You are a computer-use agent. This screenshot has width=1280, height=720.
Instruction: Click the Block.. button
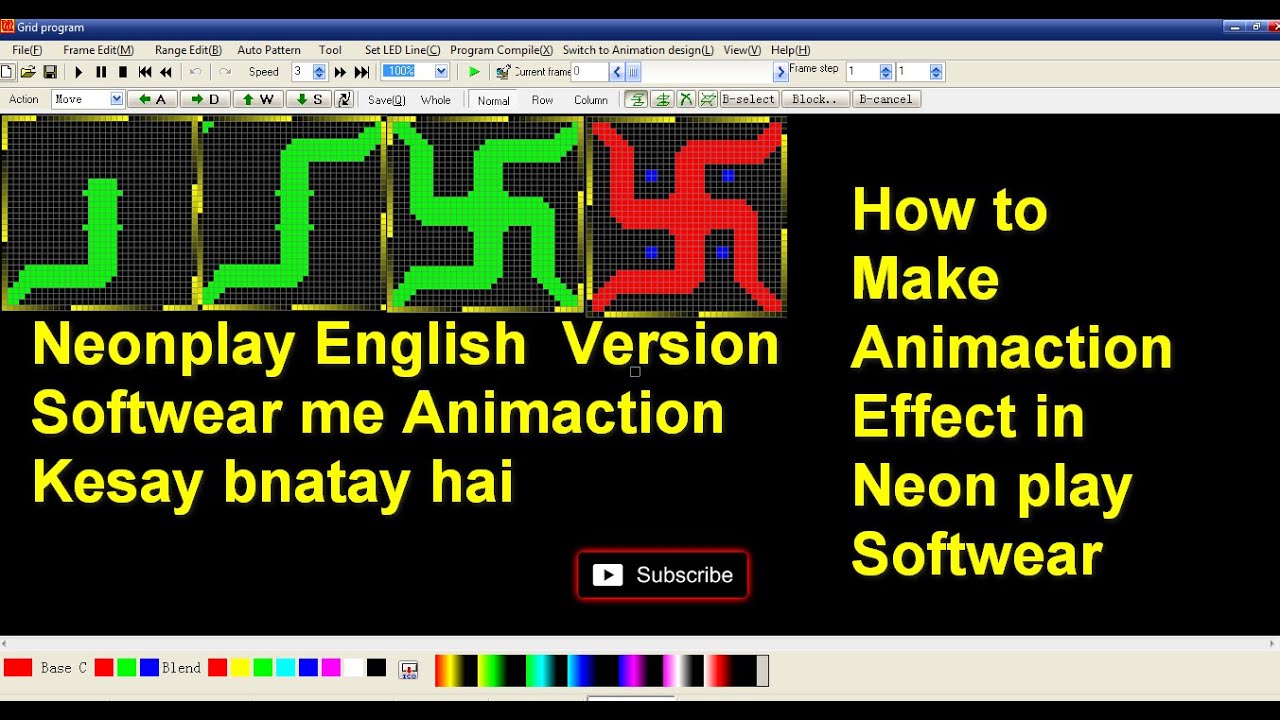[816, 99]
